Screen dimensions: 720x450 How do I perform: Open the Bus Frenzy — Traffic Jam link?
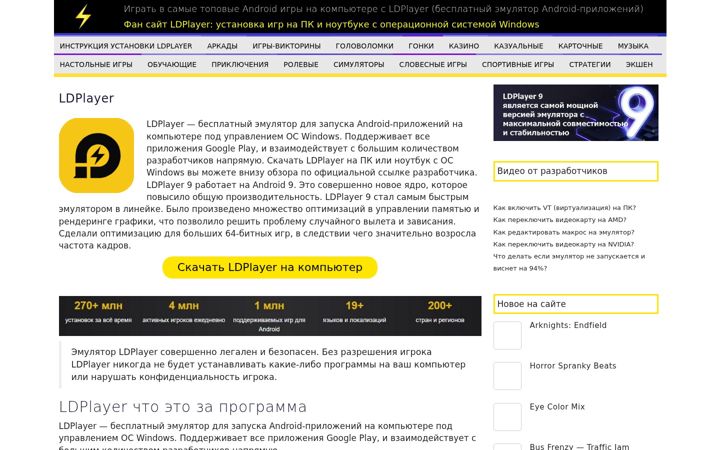pyautogui.click(x=579, y=446)
